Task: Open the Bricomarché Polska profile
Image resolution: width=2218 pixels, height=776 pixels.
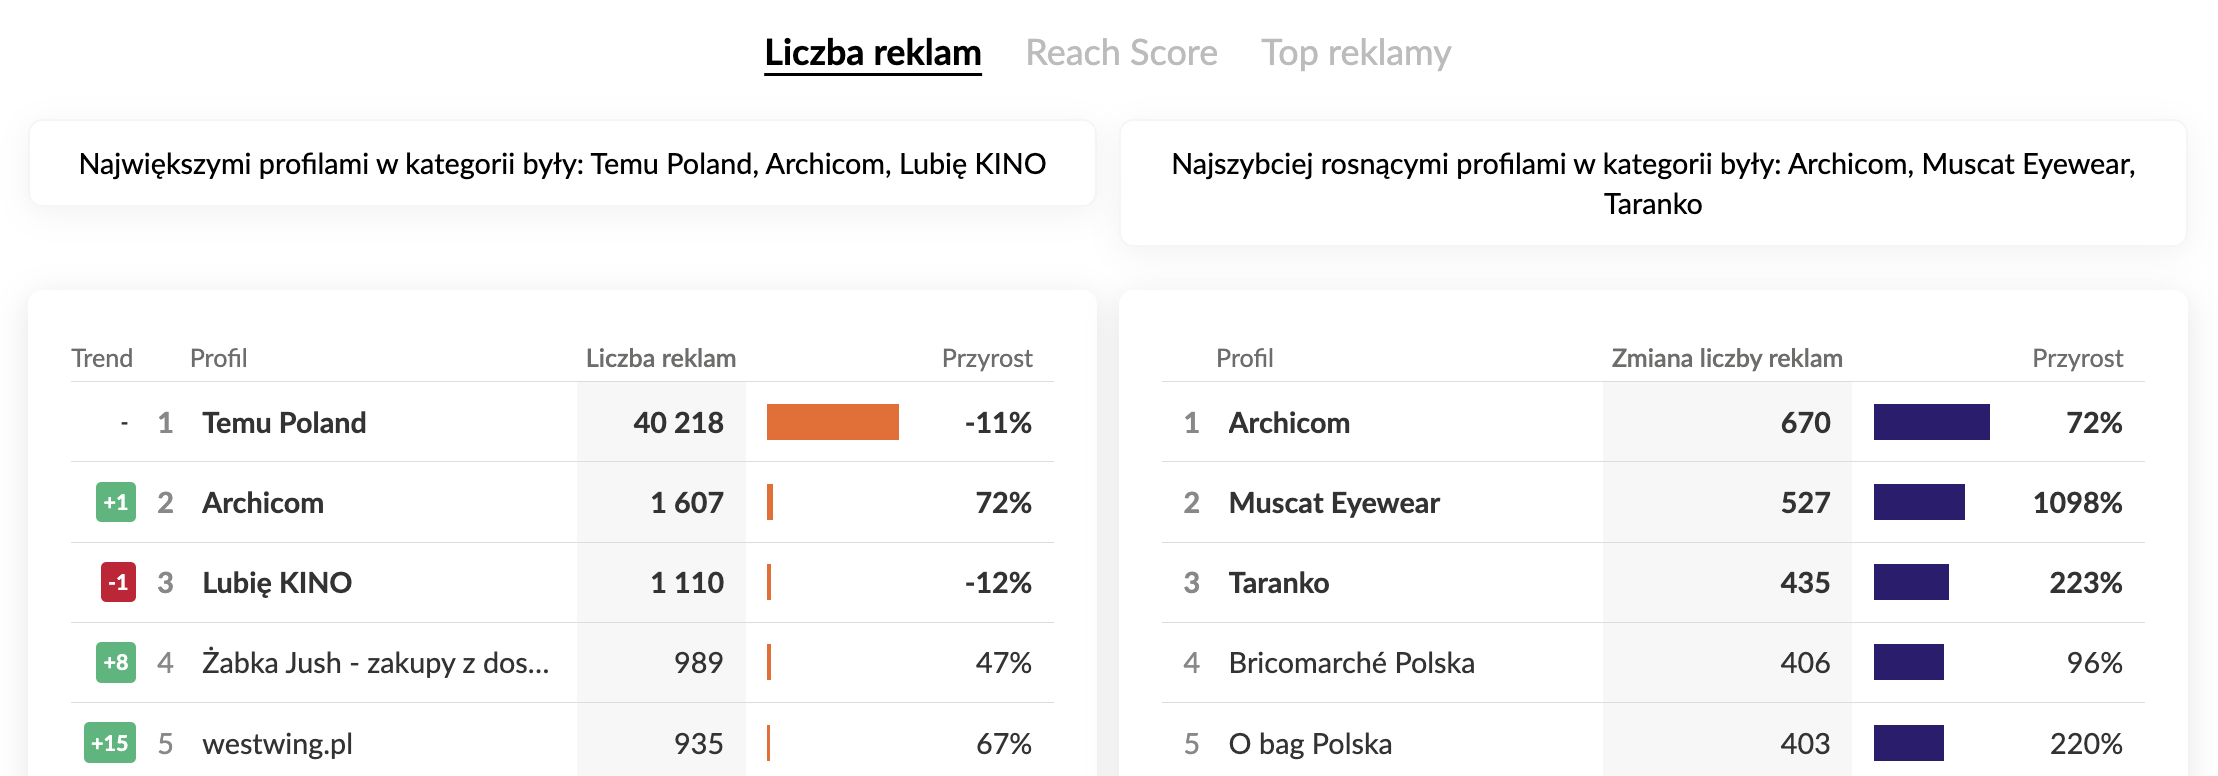Action: click(x=1351, y=663)
